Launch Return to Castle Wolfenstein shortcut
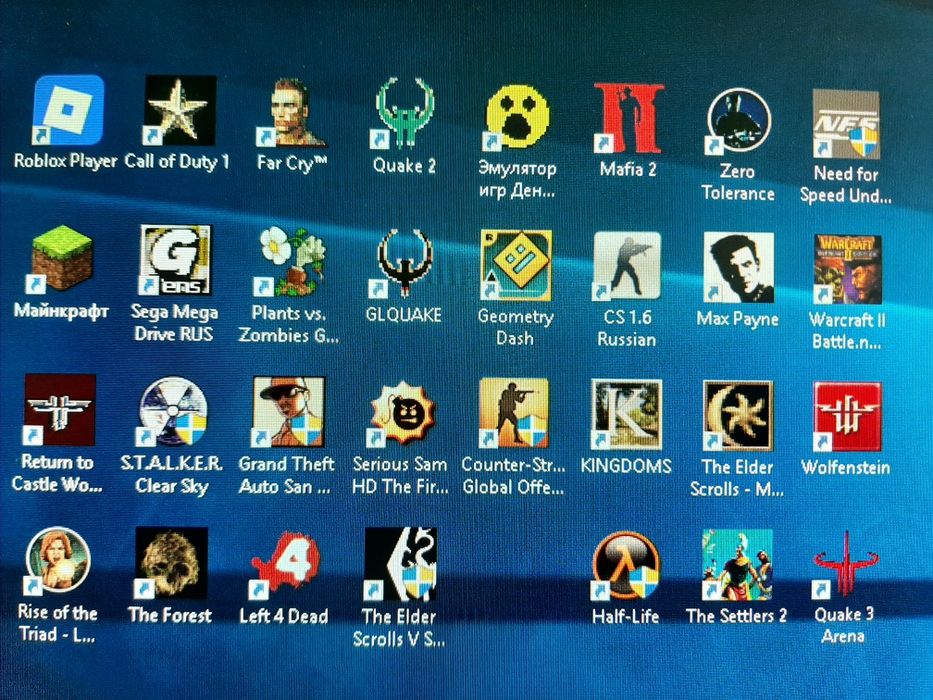Viewport: 933px width, 700px height. tap(59, 410)
